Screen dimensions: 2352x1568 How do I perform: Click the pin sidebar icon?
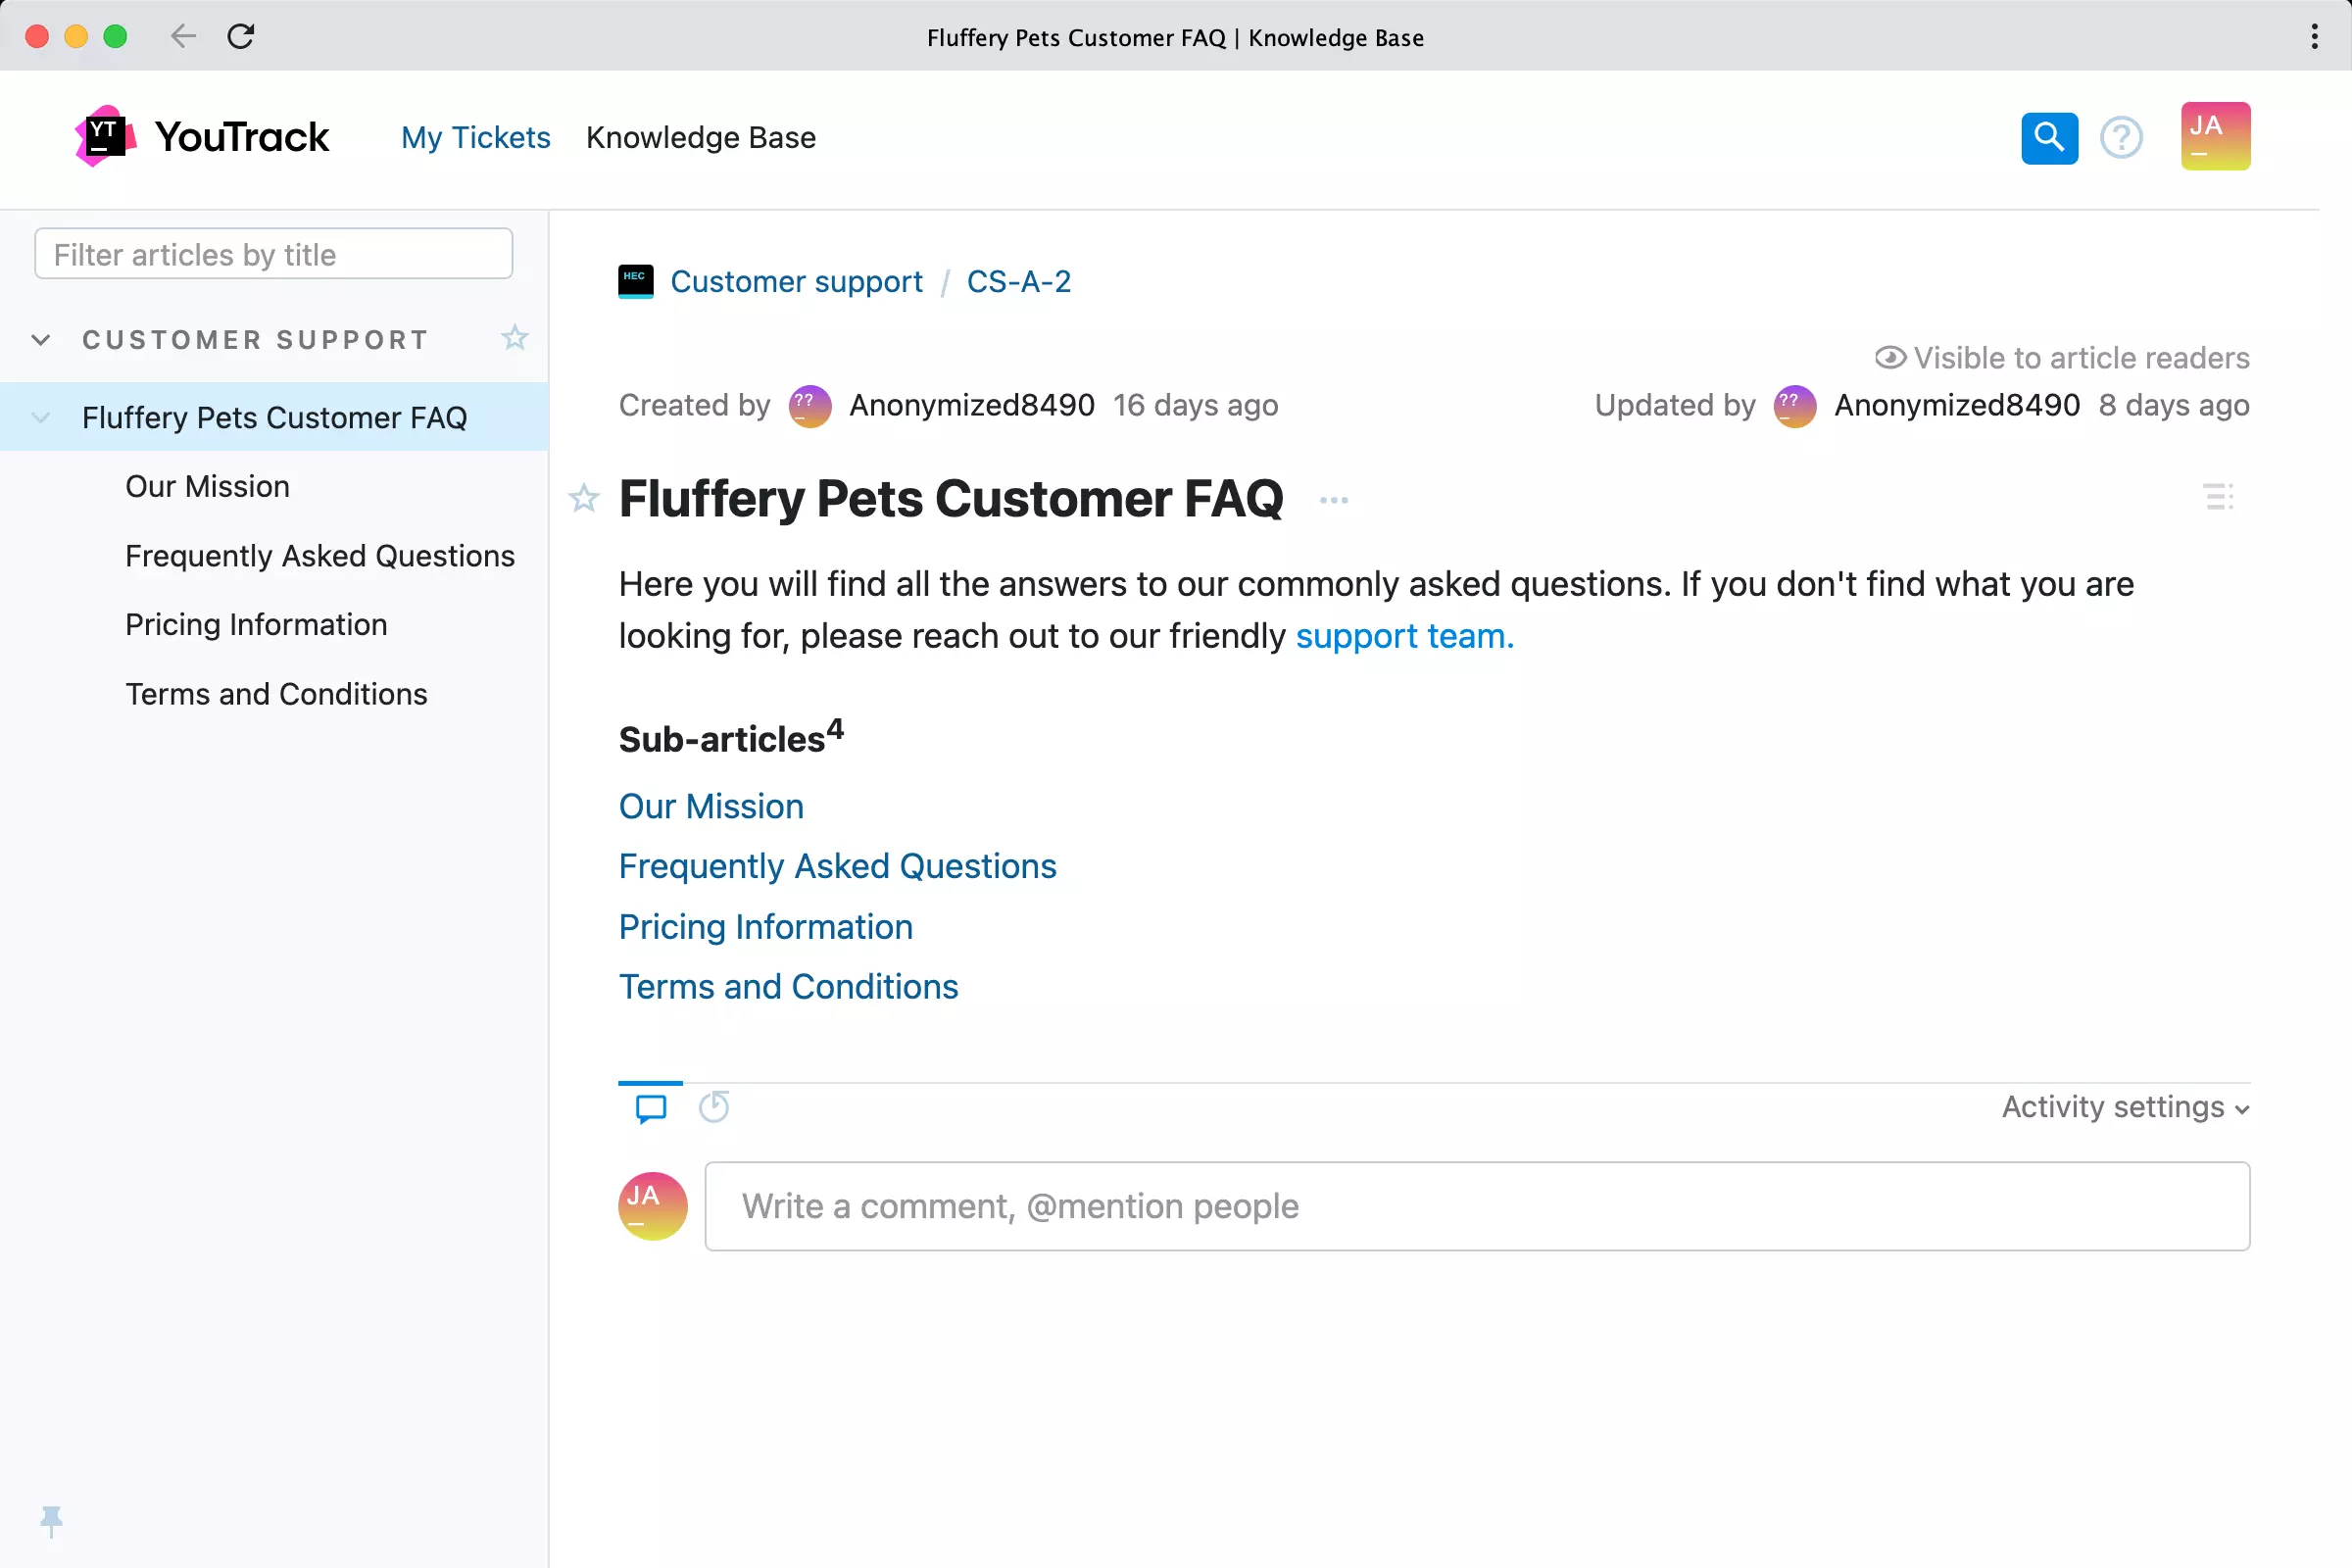click(50, 1522)
